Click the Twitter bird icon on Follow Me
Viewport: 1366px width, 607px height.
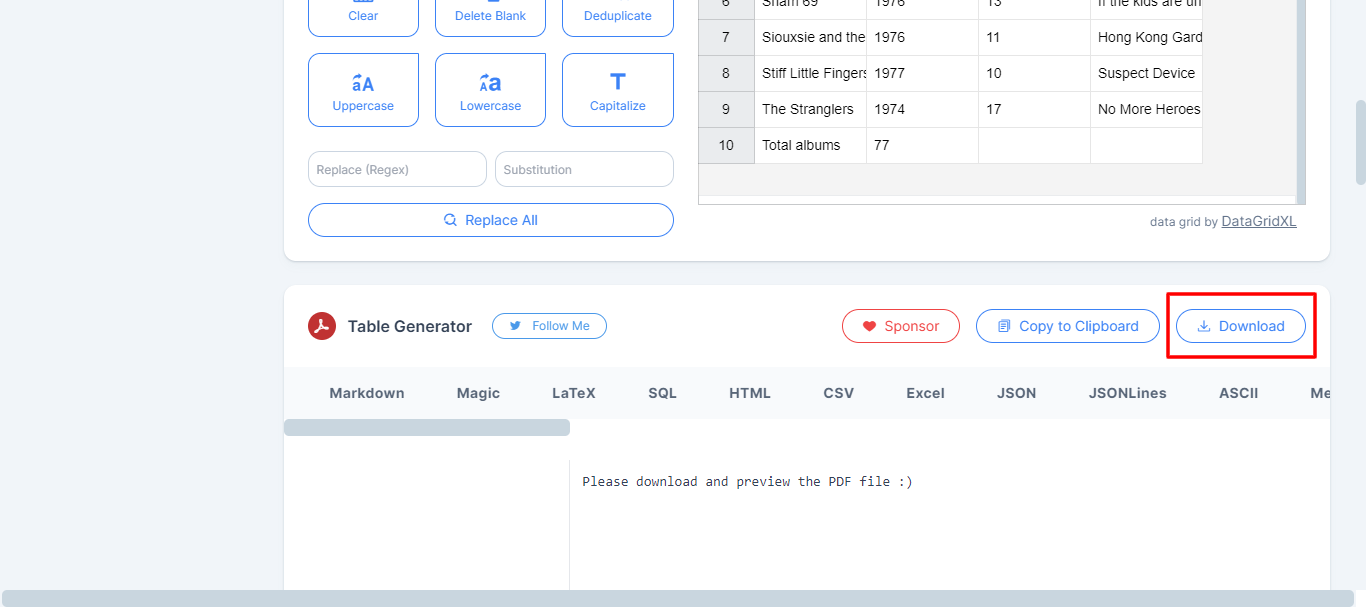click(515, 325)
